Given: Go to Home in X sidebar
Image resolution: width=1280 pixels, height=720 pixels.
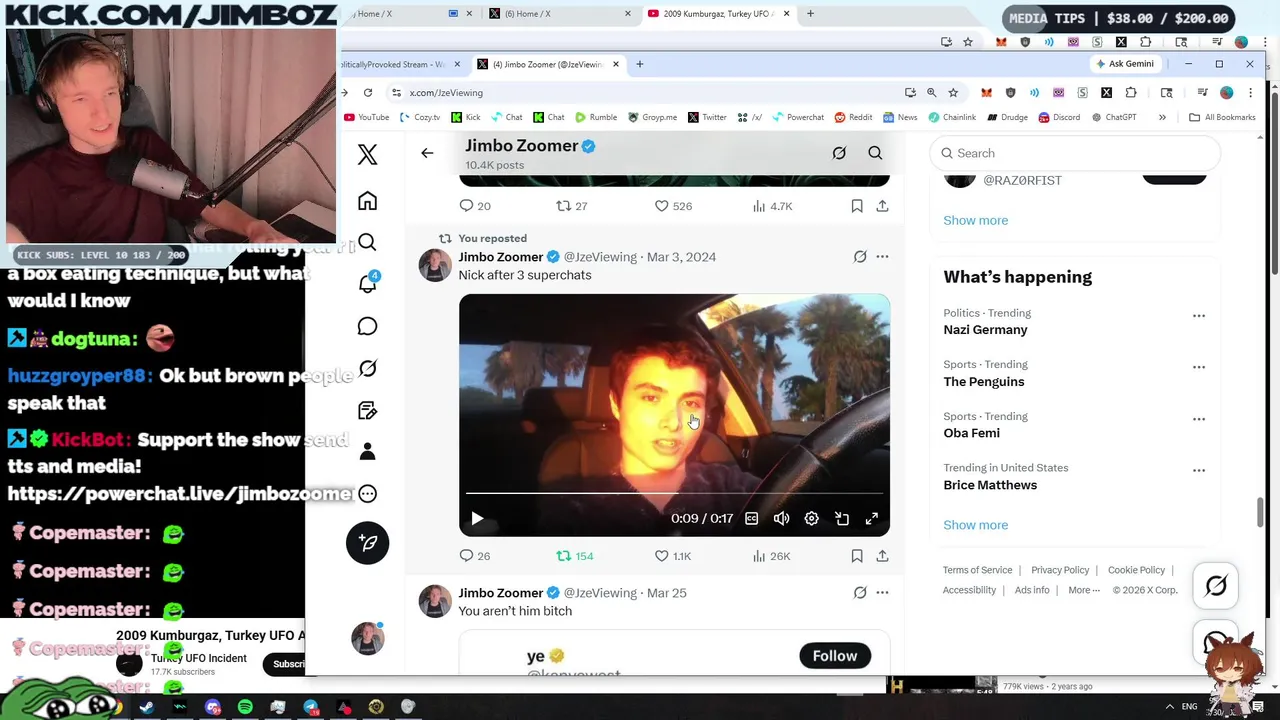Looking at the screenshot, I should [x=368, y=201].
